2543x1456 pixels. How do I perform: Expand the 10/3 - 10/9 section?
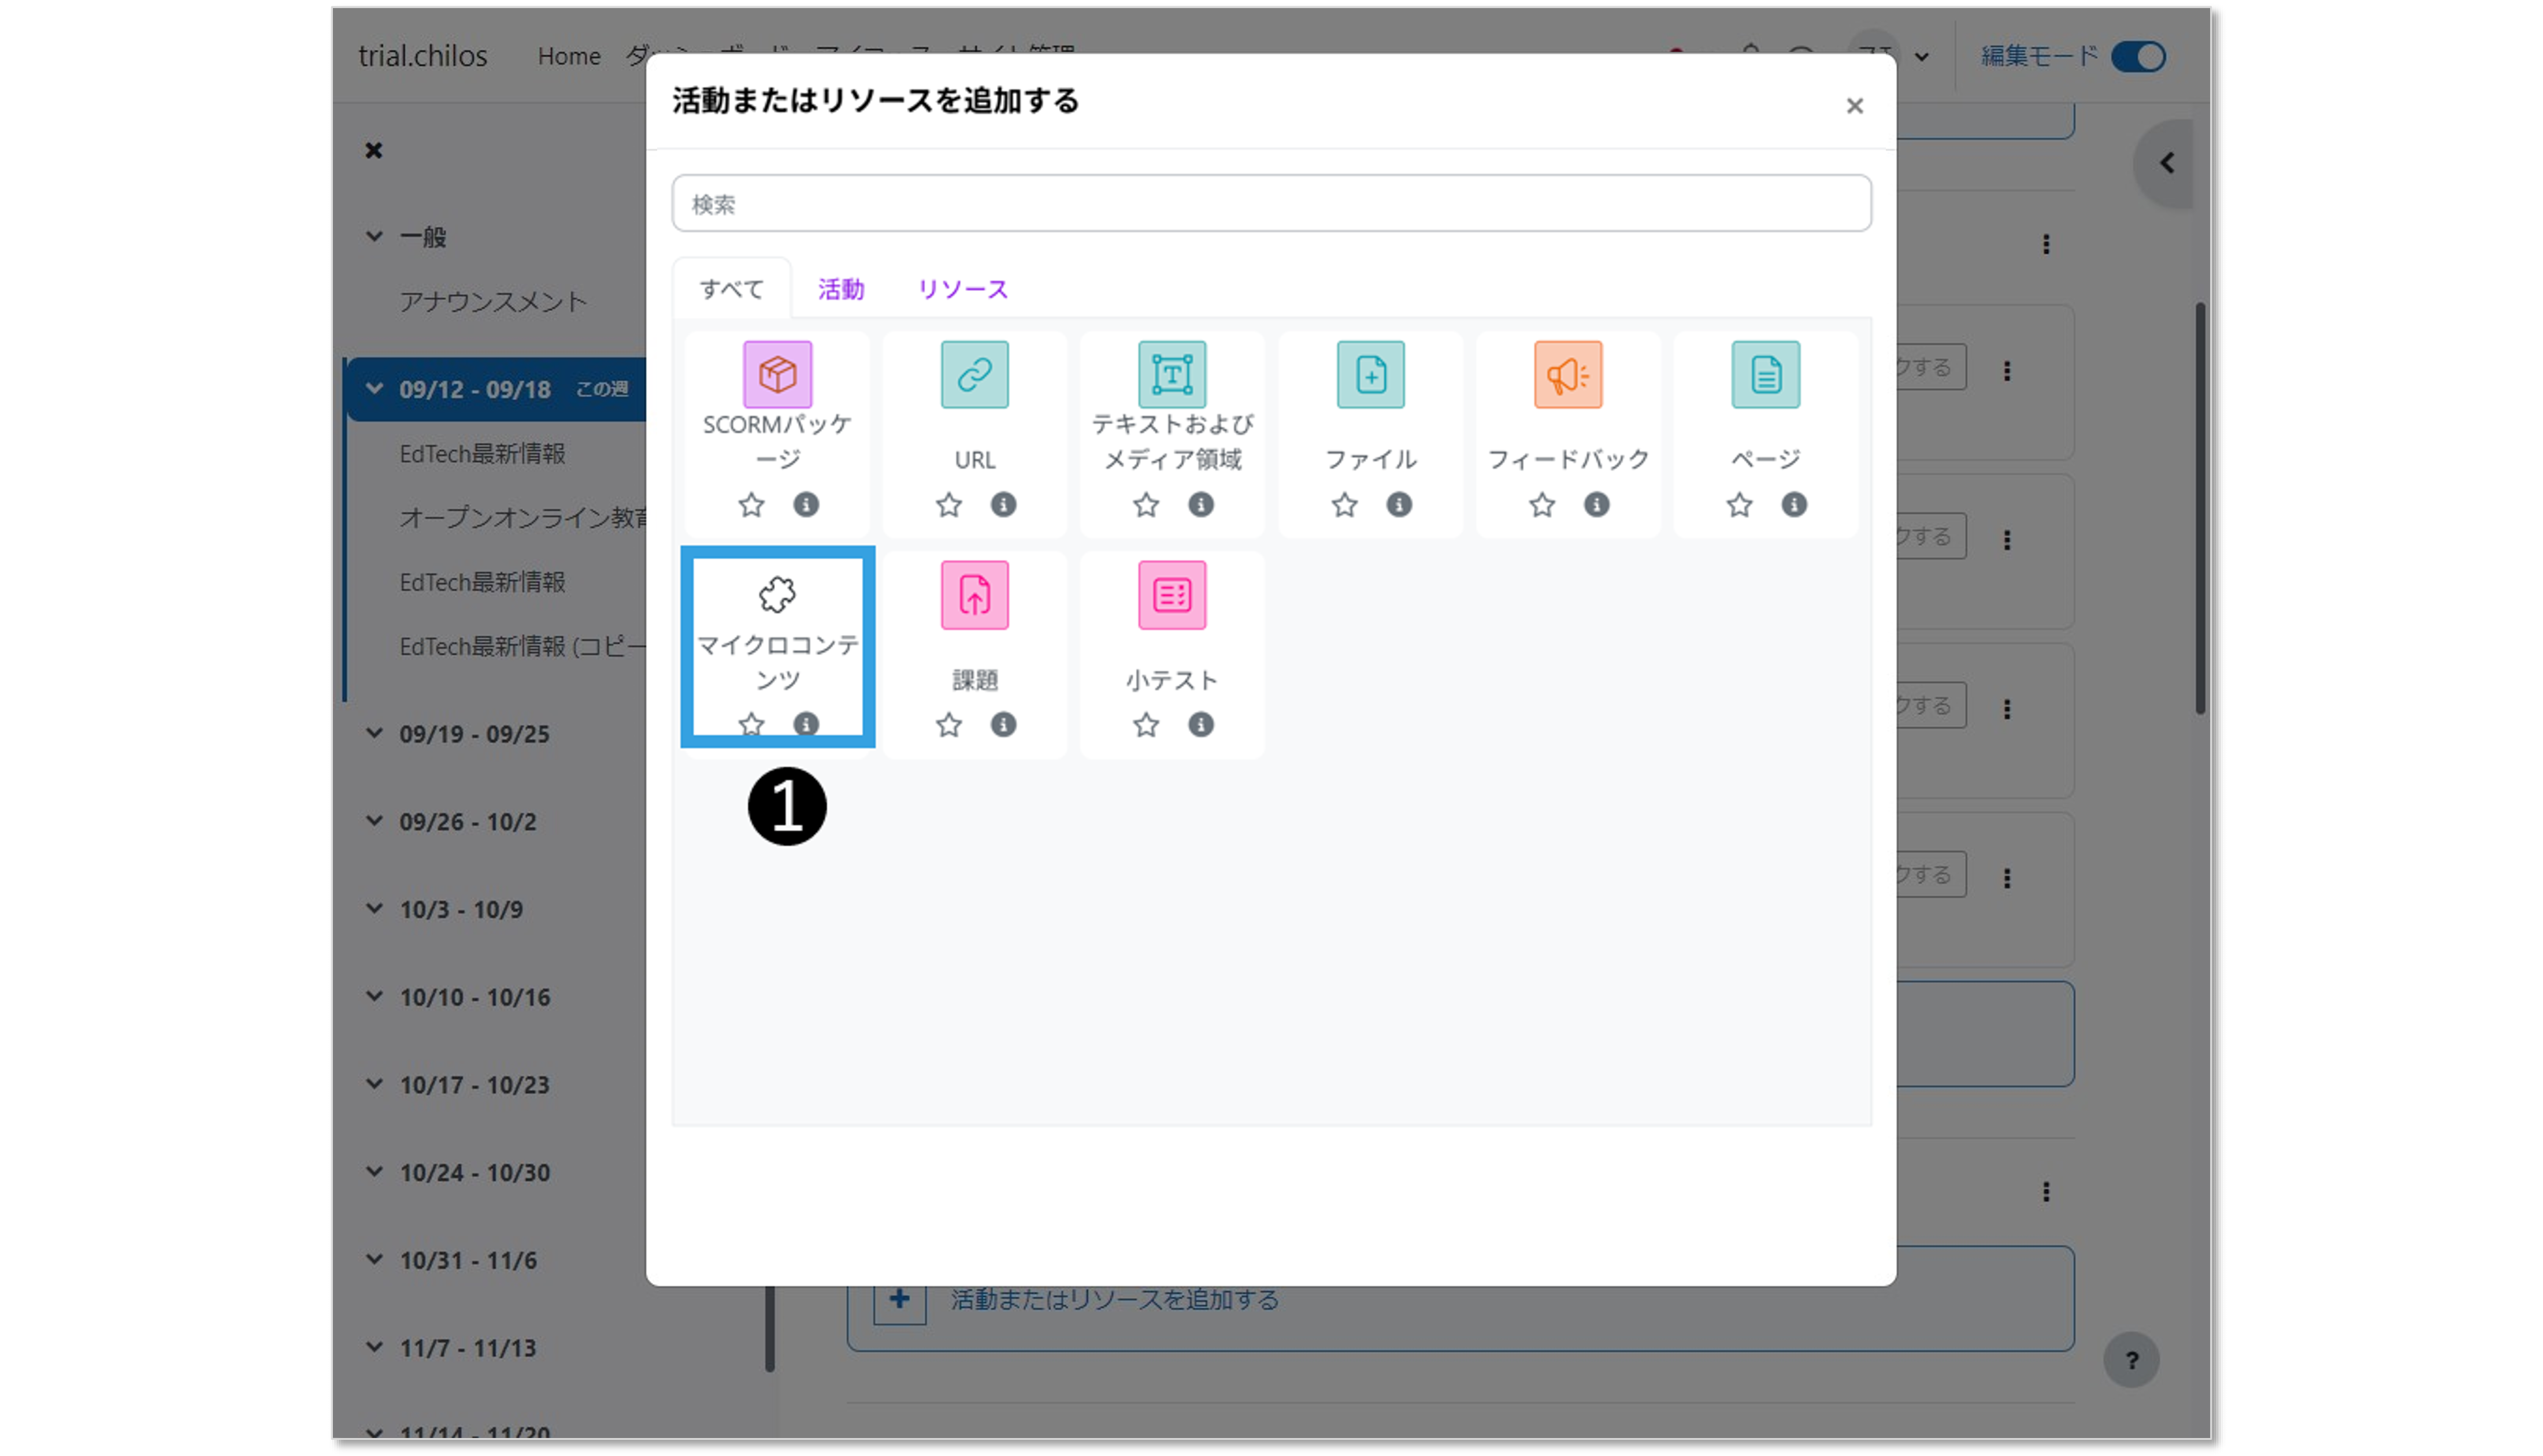click(374, 909)
